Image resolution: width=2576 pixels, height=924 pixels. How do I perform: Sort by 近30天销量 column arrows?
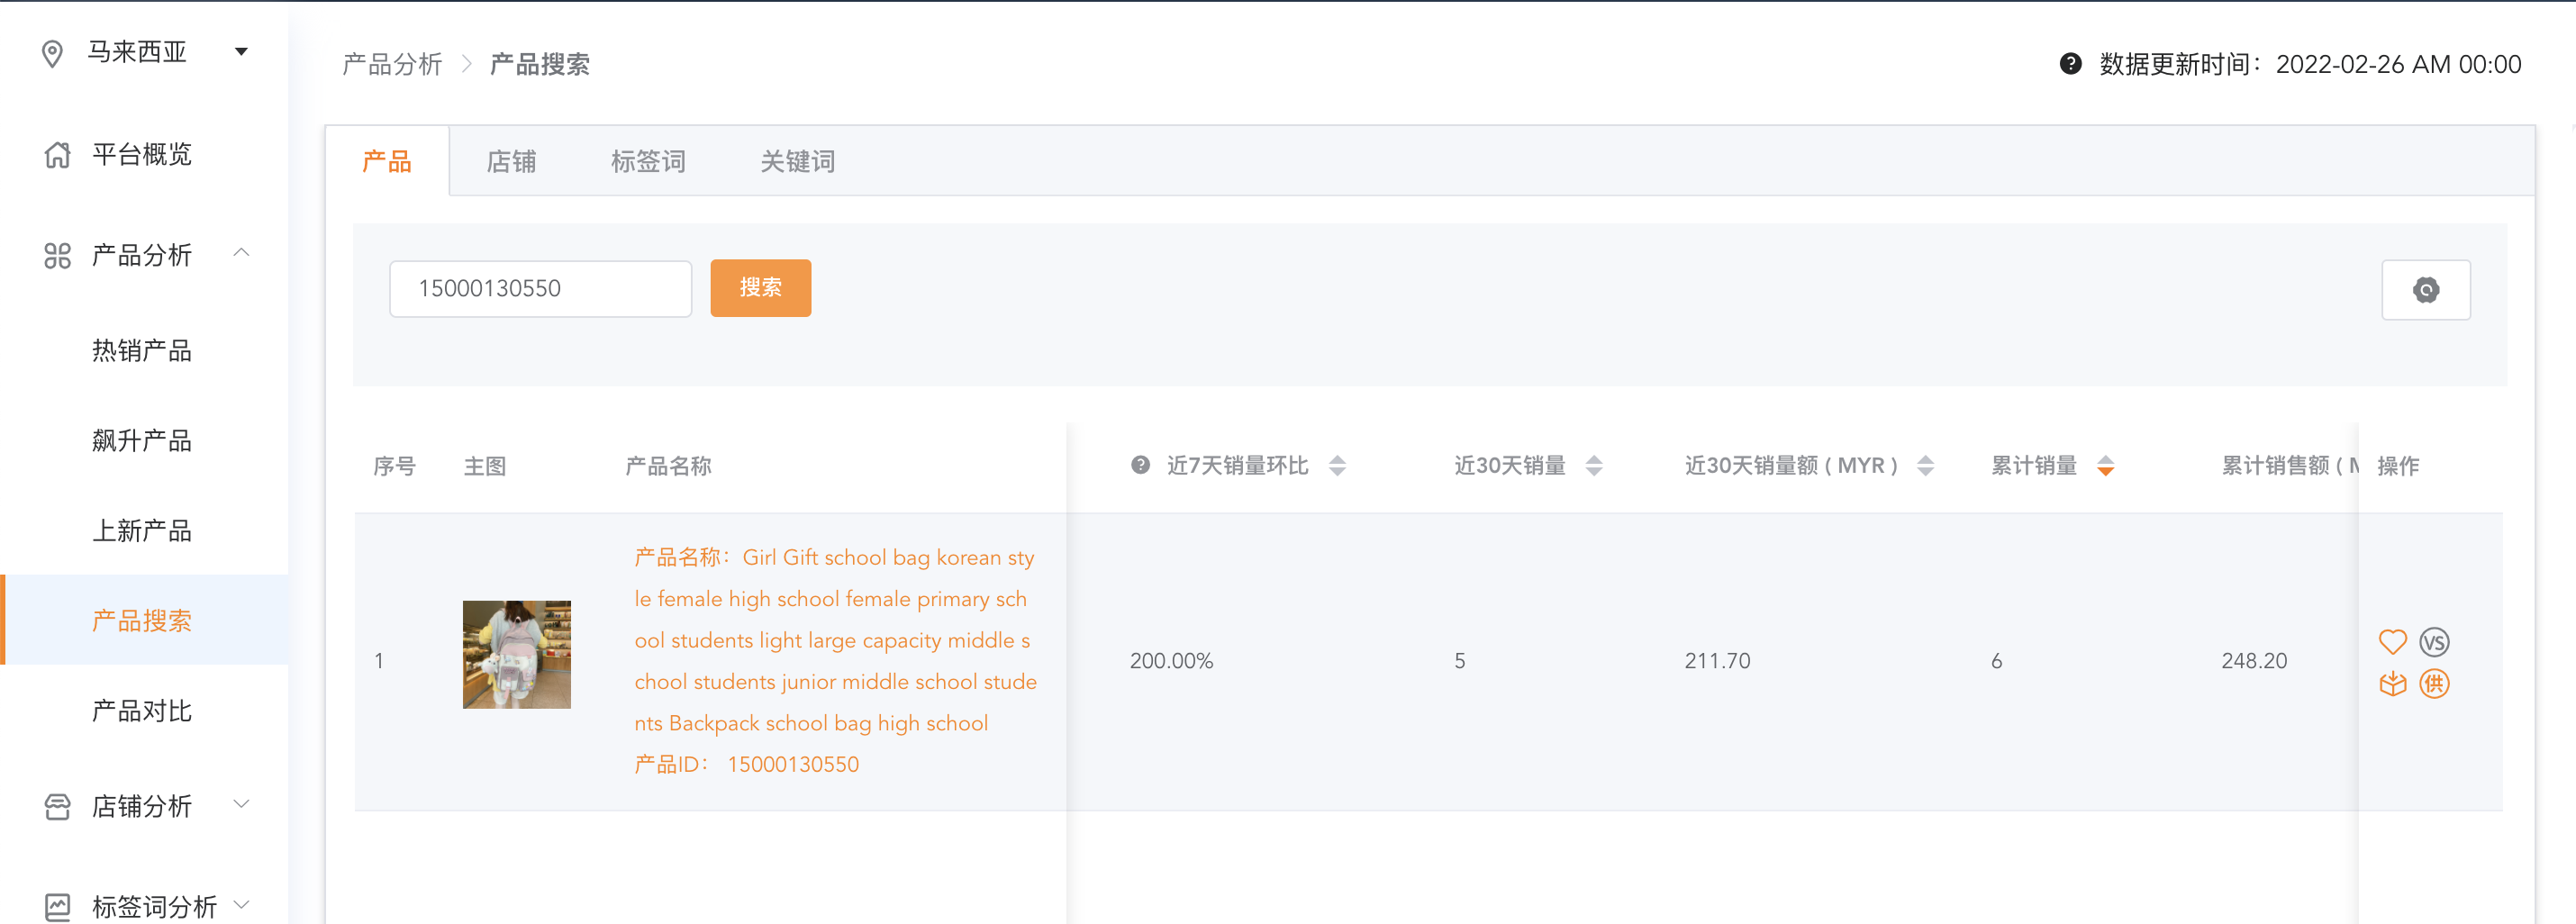coord(1594,466)
